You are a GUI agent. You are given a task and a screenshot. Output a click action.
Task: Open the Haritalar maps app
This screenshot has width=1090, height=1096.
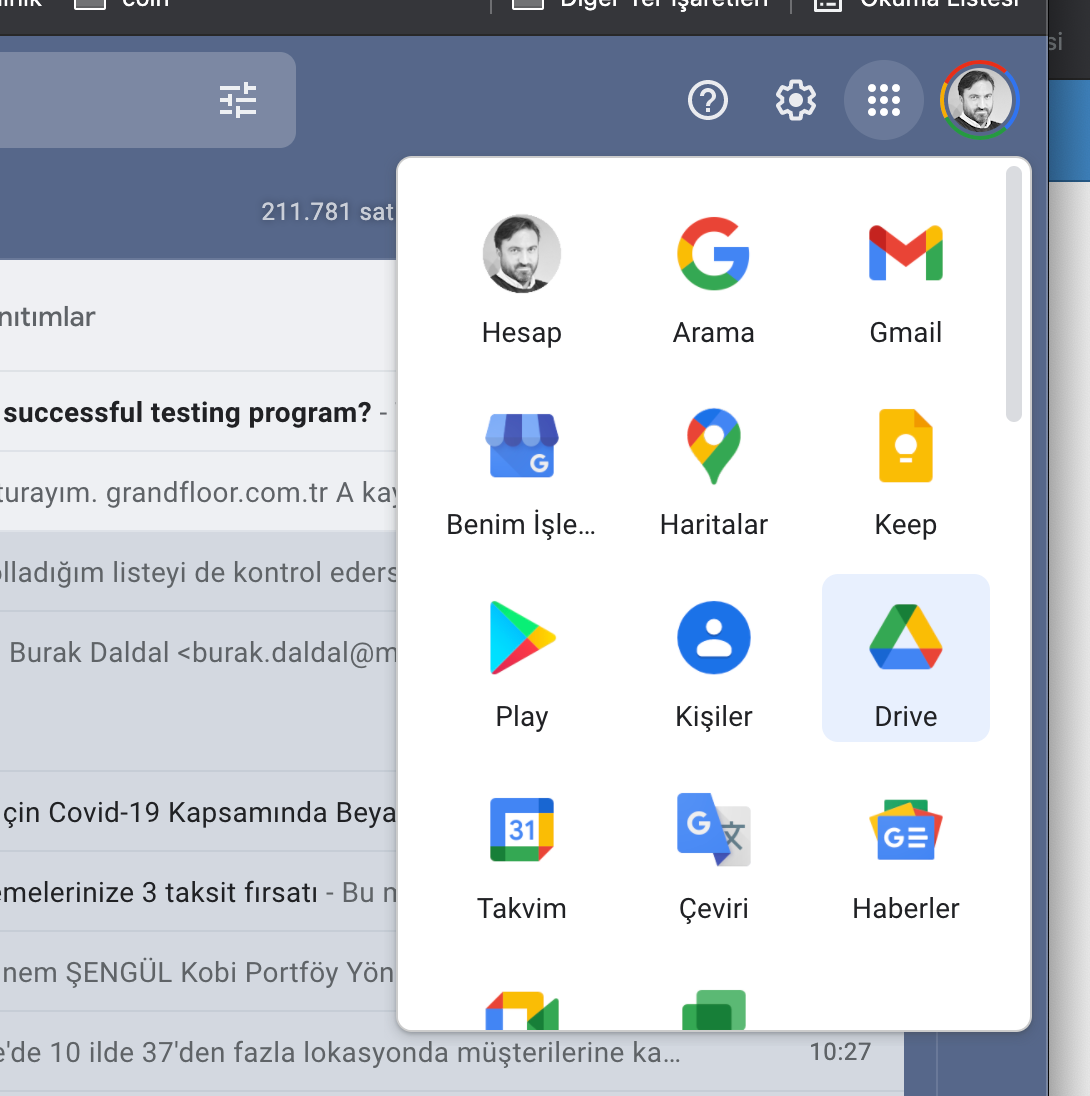click(x=713, y=472)
